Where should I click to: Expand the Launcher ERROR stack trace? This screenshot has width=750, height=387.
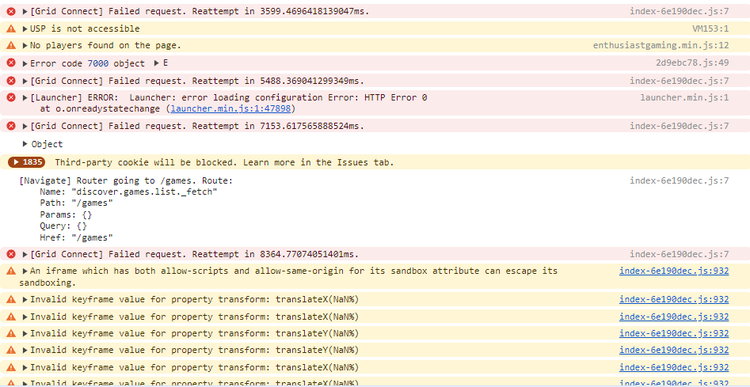coord(25,98)
